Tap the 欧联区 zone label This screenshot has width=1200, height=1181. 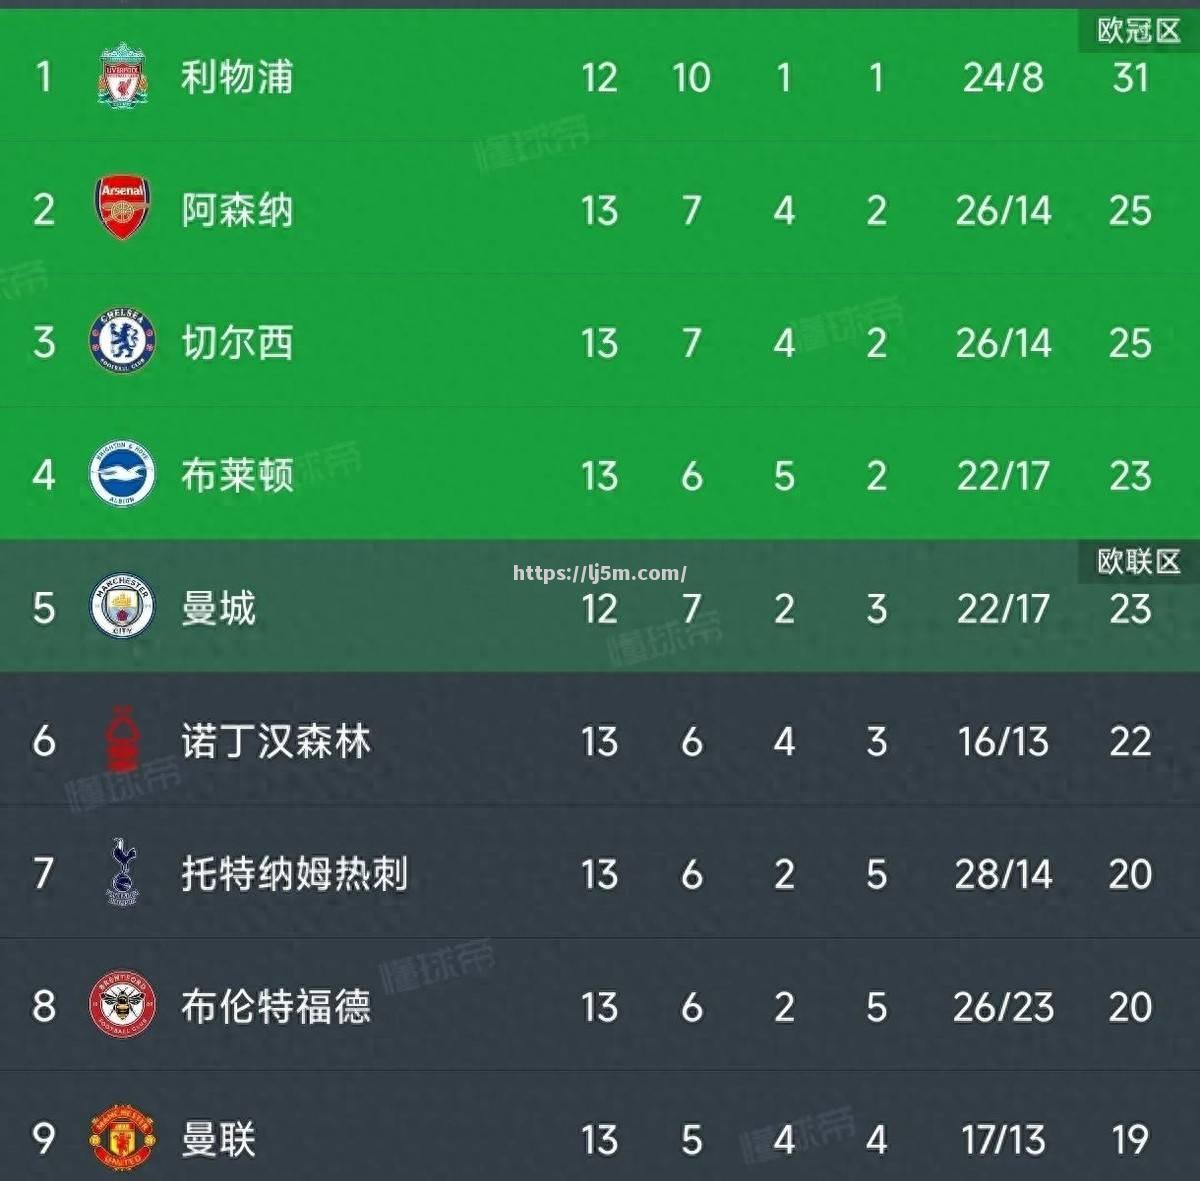(x=1139, y=561)
